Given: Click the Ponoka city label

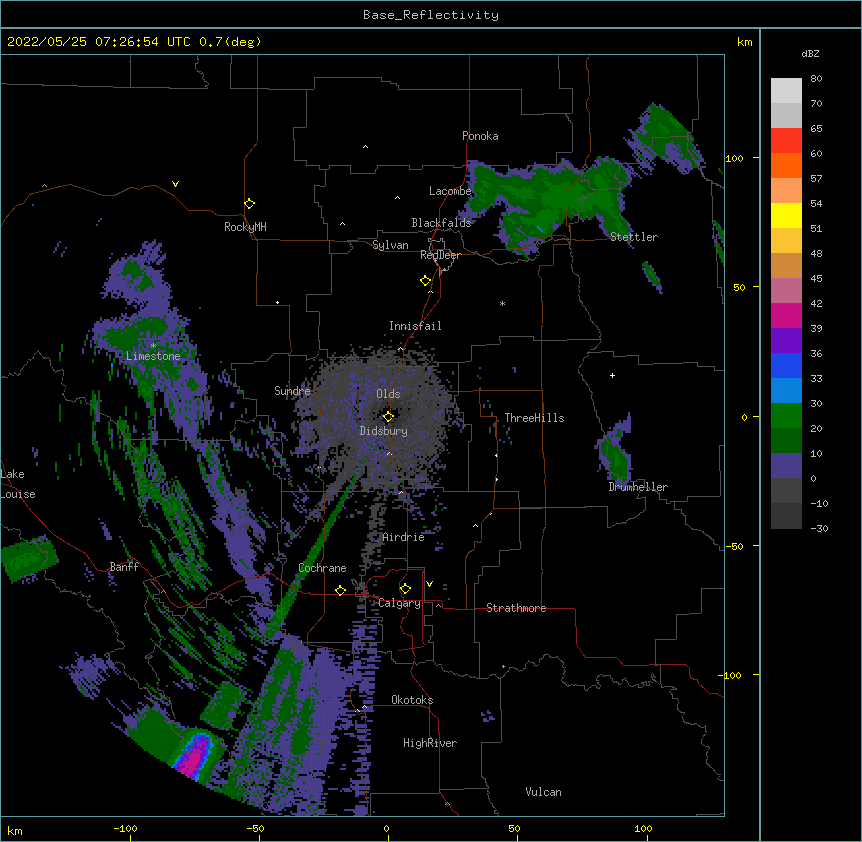Looking at the screenshot, I should (480, 136).
